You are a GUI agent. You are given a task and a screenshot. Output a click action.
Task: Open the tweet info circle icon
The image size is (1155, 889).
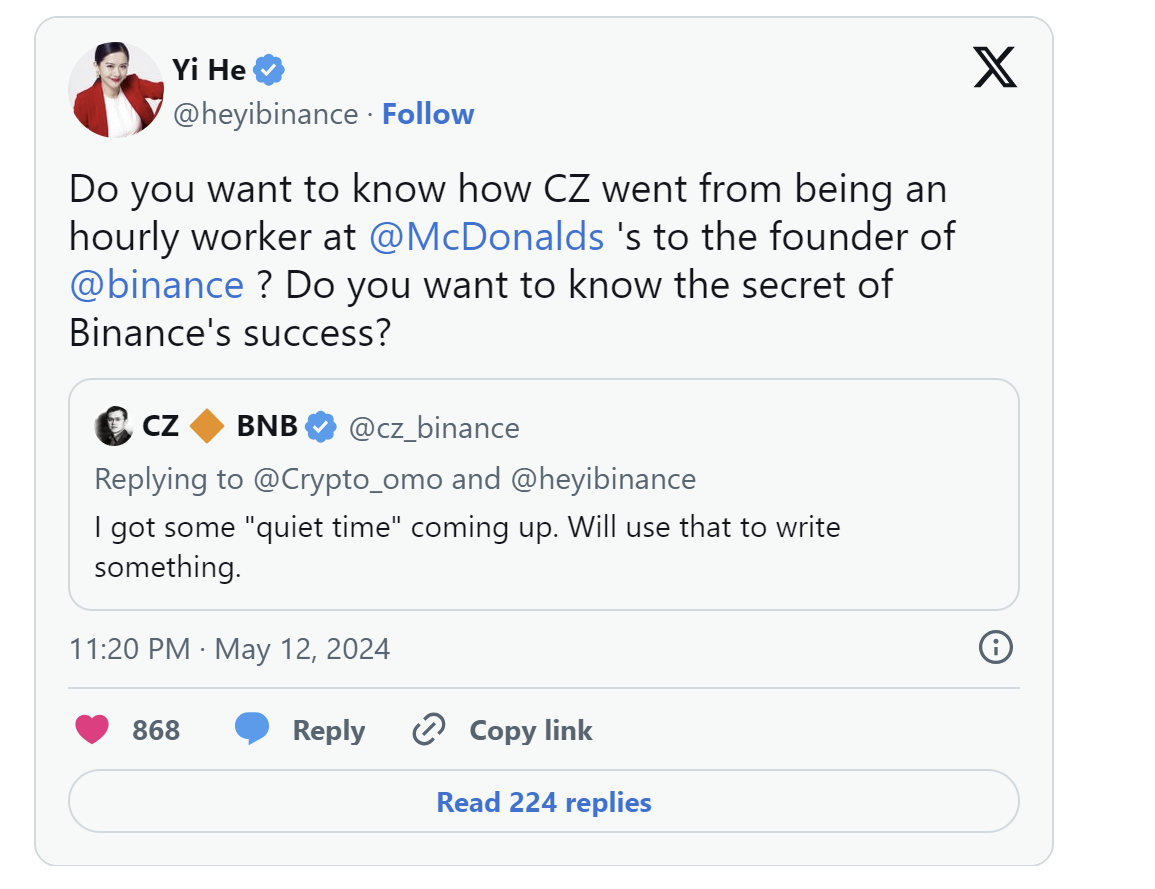click(995, 648)
